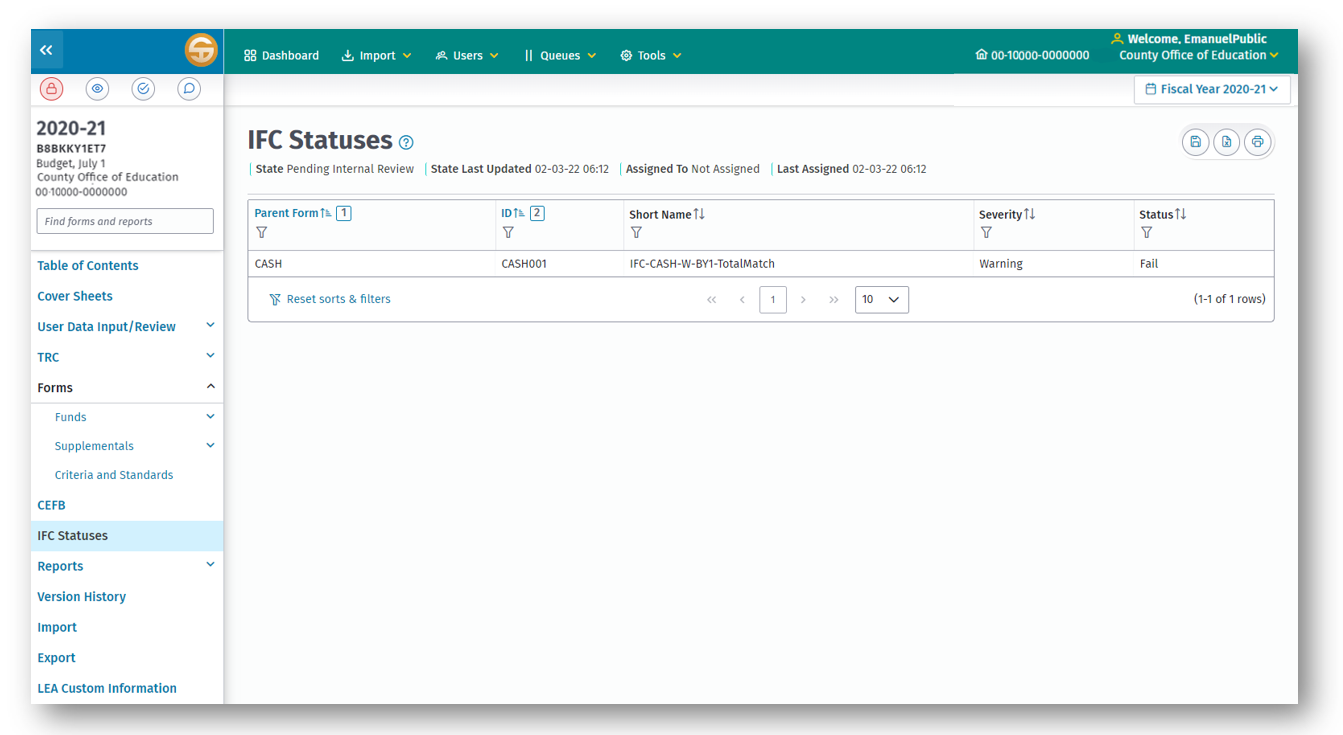Screen dimensions: 1343x735
Task: Export to Excel using the spreadsheet icon
Action: 1227,141
